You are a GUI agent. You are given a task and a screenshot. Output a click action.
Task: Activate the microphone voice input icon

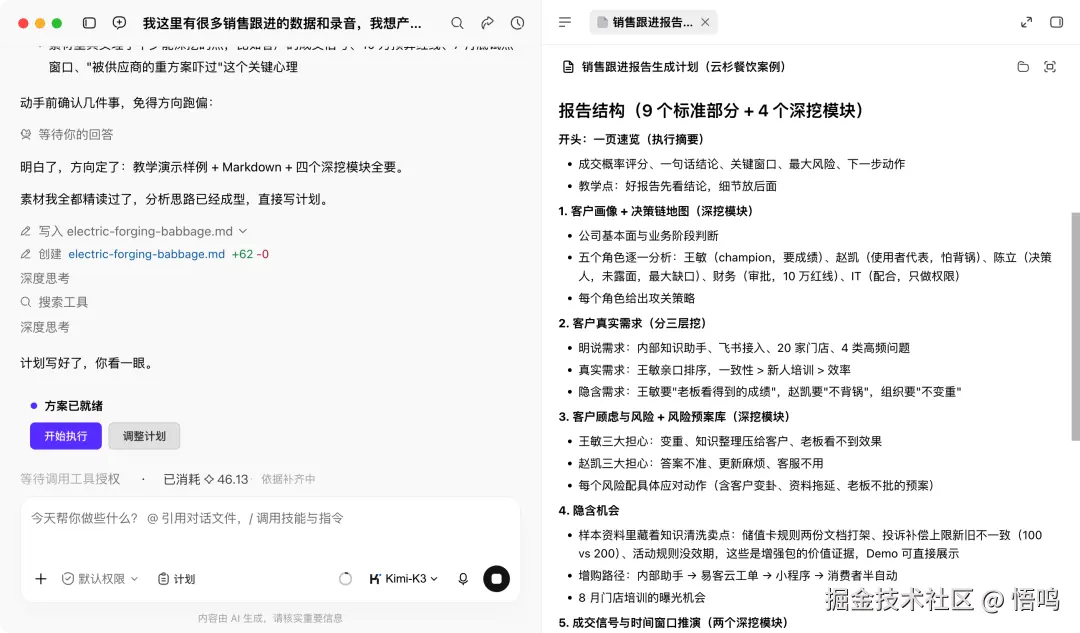pyautogui.click(x=463, y=579)
